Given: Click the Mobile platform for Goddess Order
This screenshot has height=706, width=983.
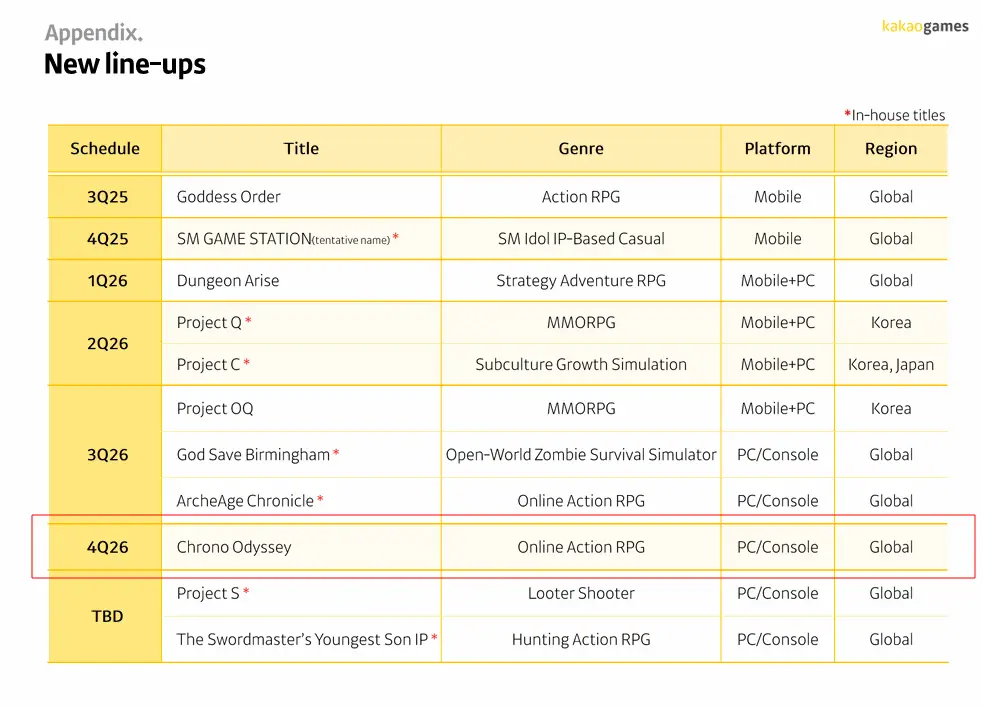Looking at the screenshot, I should (x=777, y=197).
